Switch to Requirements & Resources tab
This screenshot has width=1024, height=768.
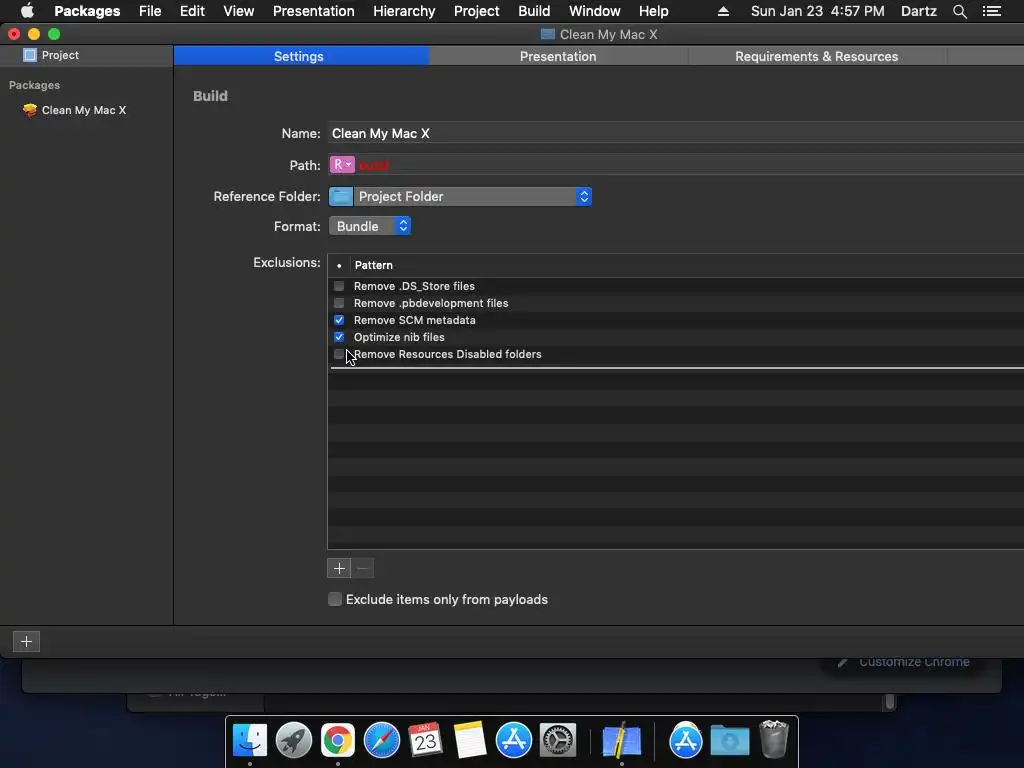[x=816, y=56]
